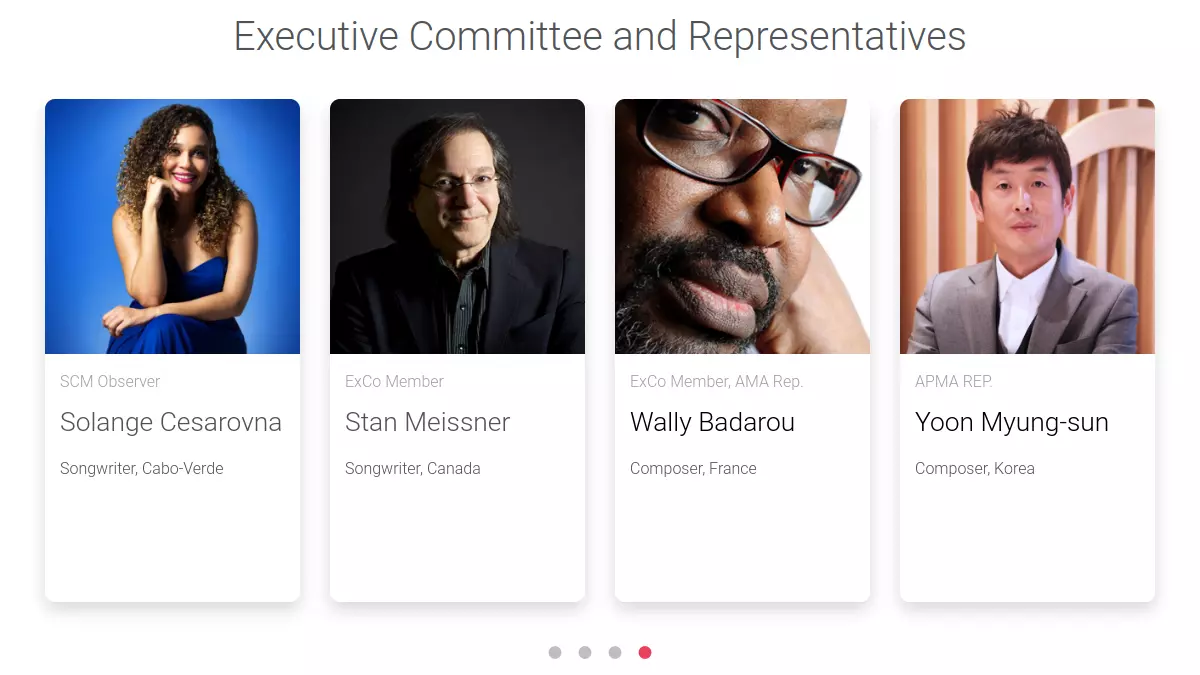Select the second carousel pagination dot
The height and width of the screenshot is (675, 1200).
tap(585, 653)
